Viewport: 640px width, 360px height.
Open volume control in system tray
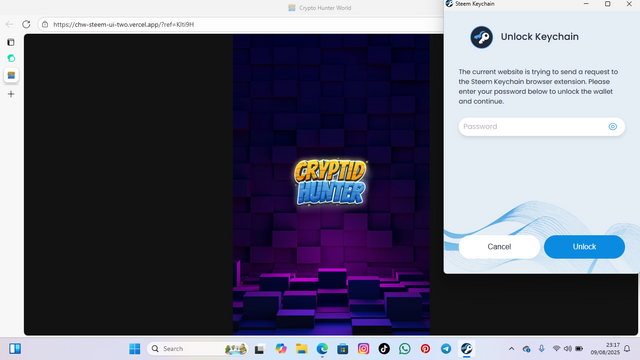pos(567,349)
